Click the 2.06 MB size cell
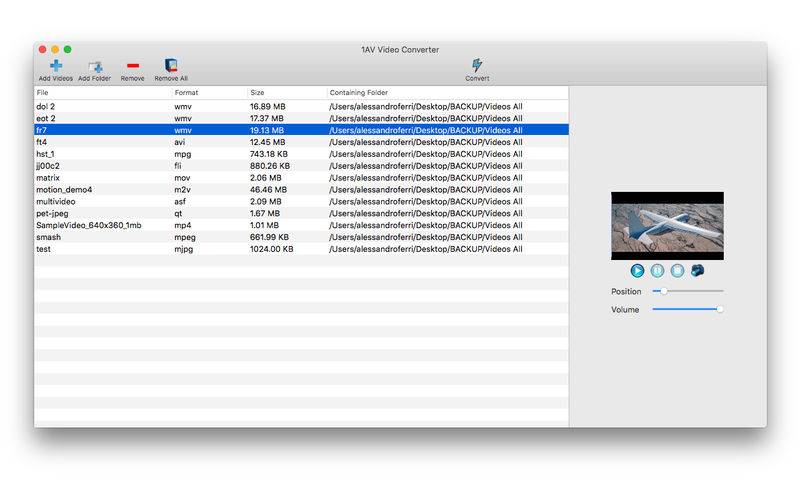The height and width of the screenshot is (500, 800). 265,178
